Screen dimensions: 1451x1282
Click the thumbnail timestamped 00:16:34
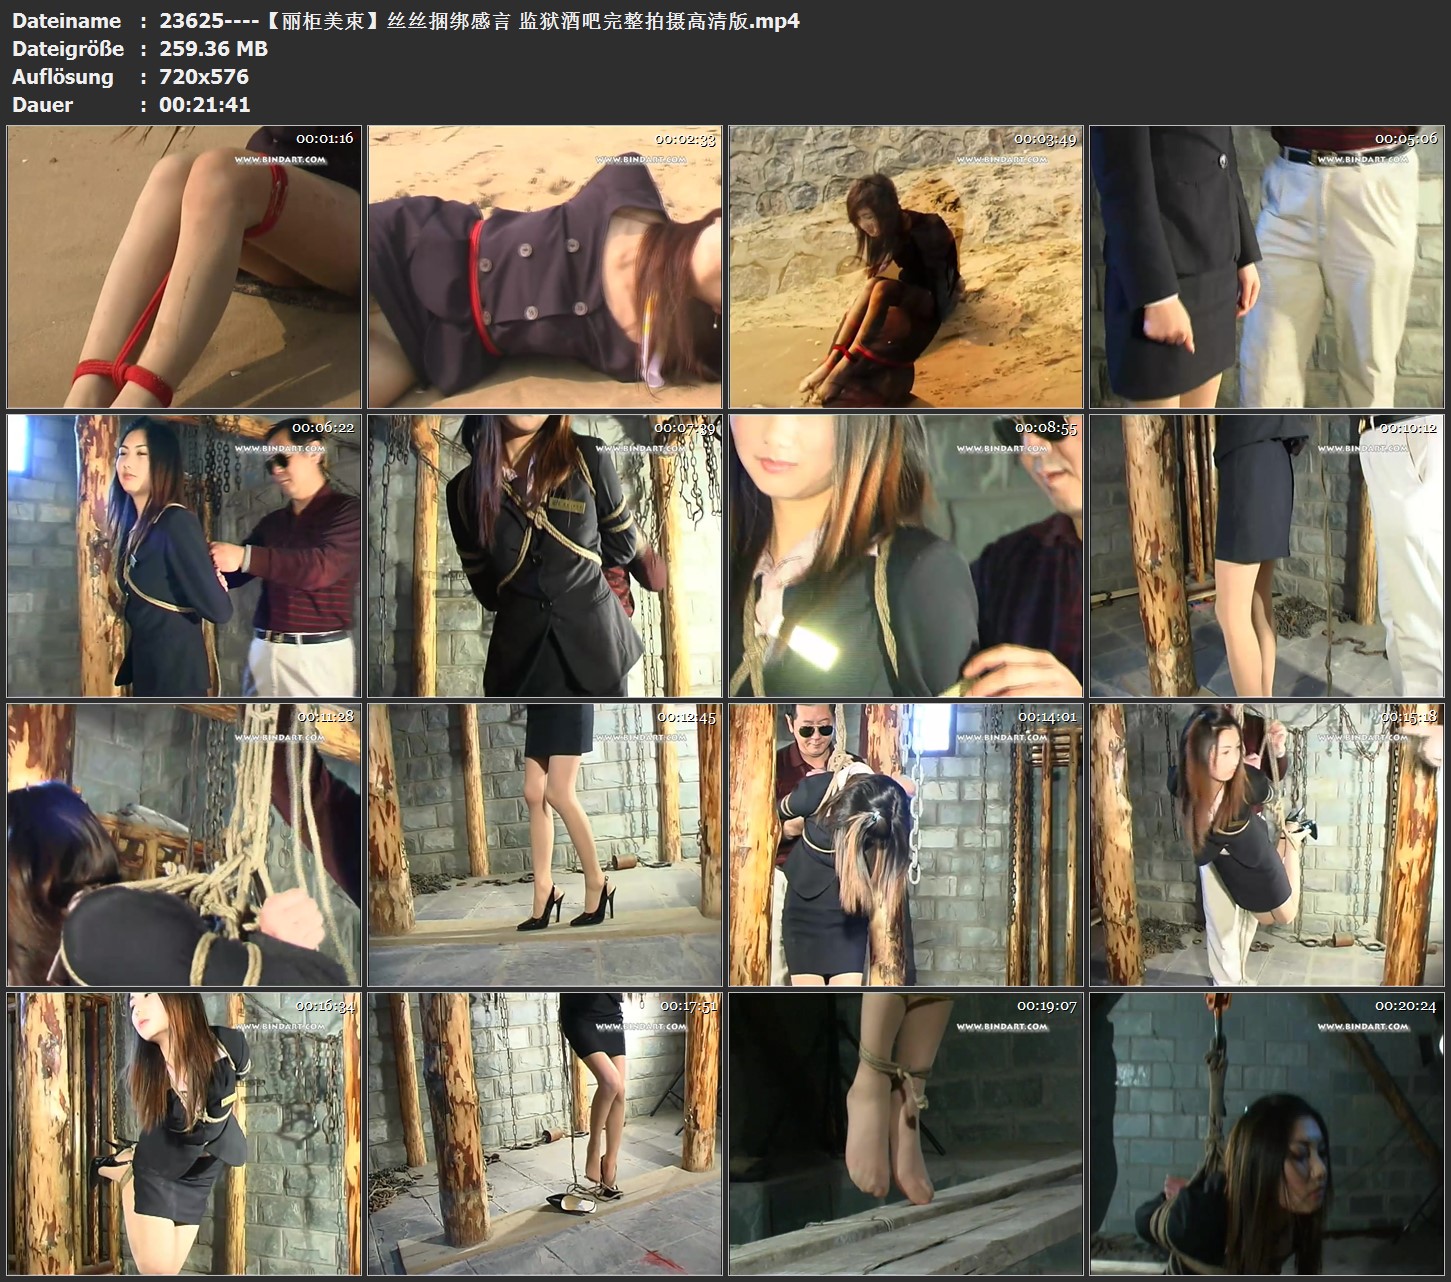click(x=184, y=1134)
